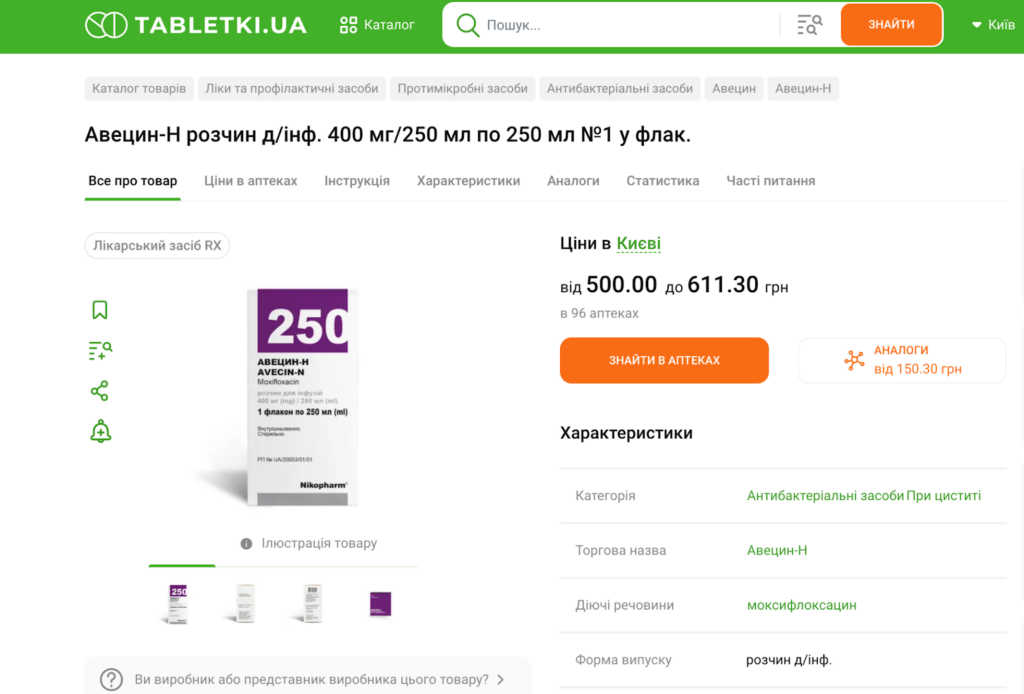
Task: Expand the manufacturer representative question chevron
Action: click(x=500, y=680)
